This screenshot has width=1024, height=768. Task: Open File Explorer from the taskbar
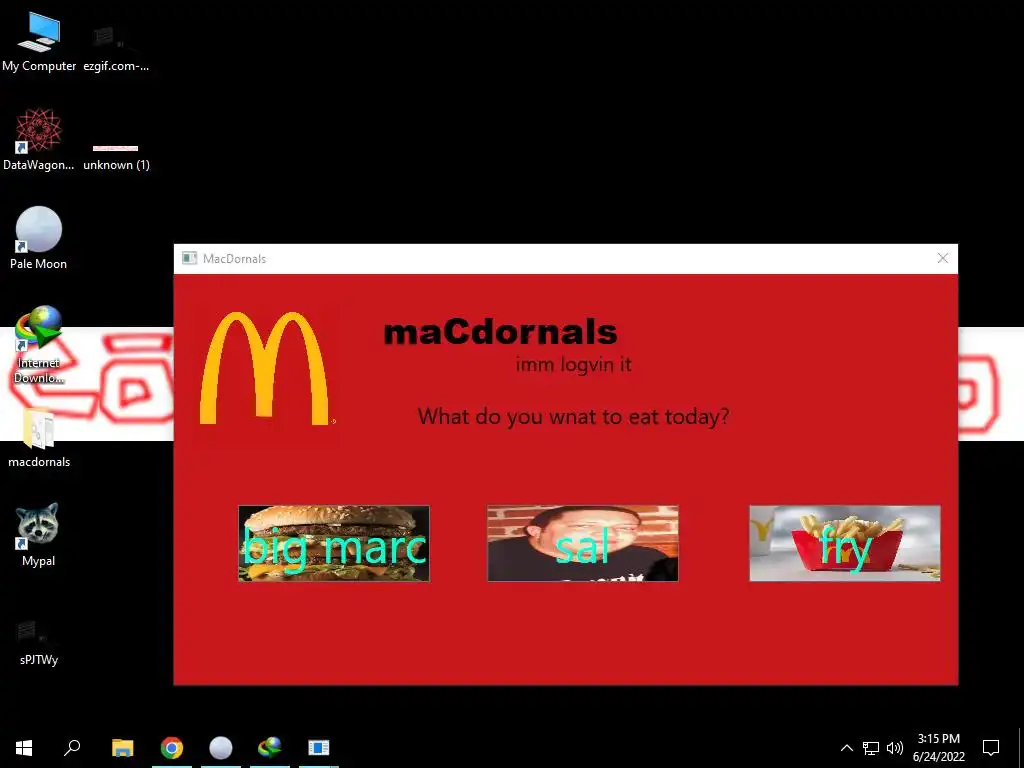tap(122, 748)
